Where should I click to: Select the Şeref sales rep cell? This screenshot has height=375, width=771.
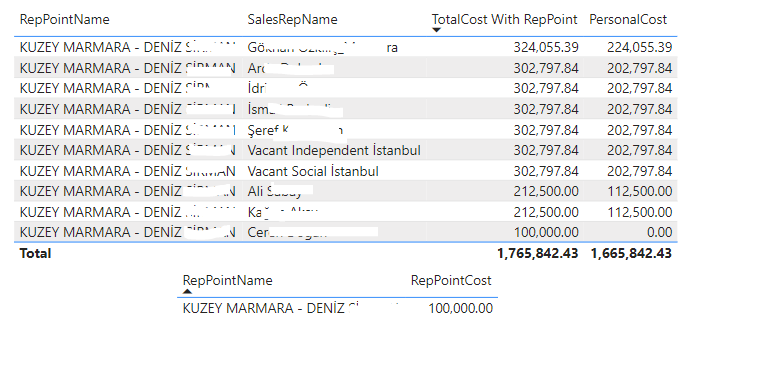tap(295, 130)
